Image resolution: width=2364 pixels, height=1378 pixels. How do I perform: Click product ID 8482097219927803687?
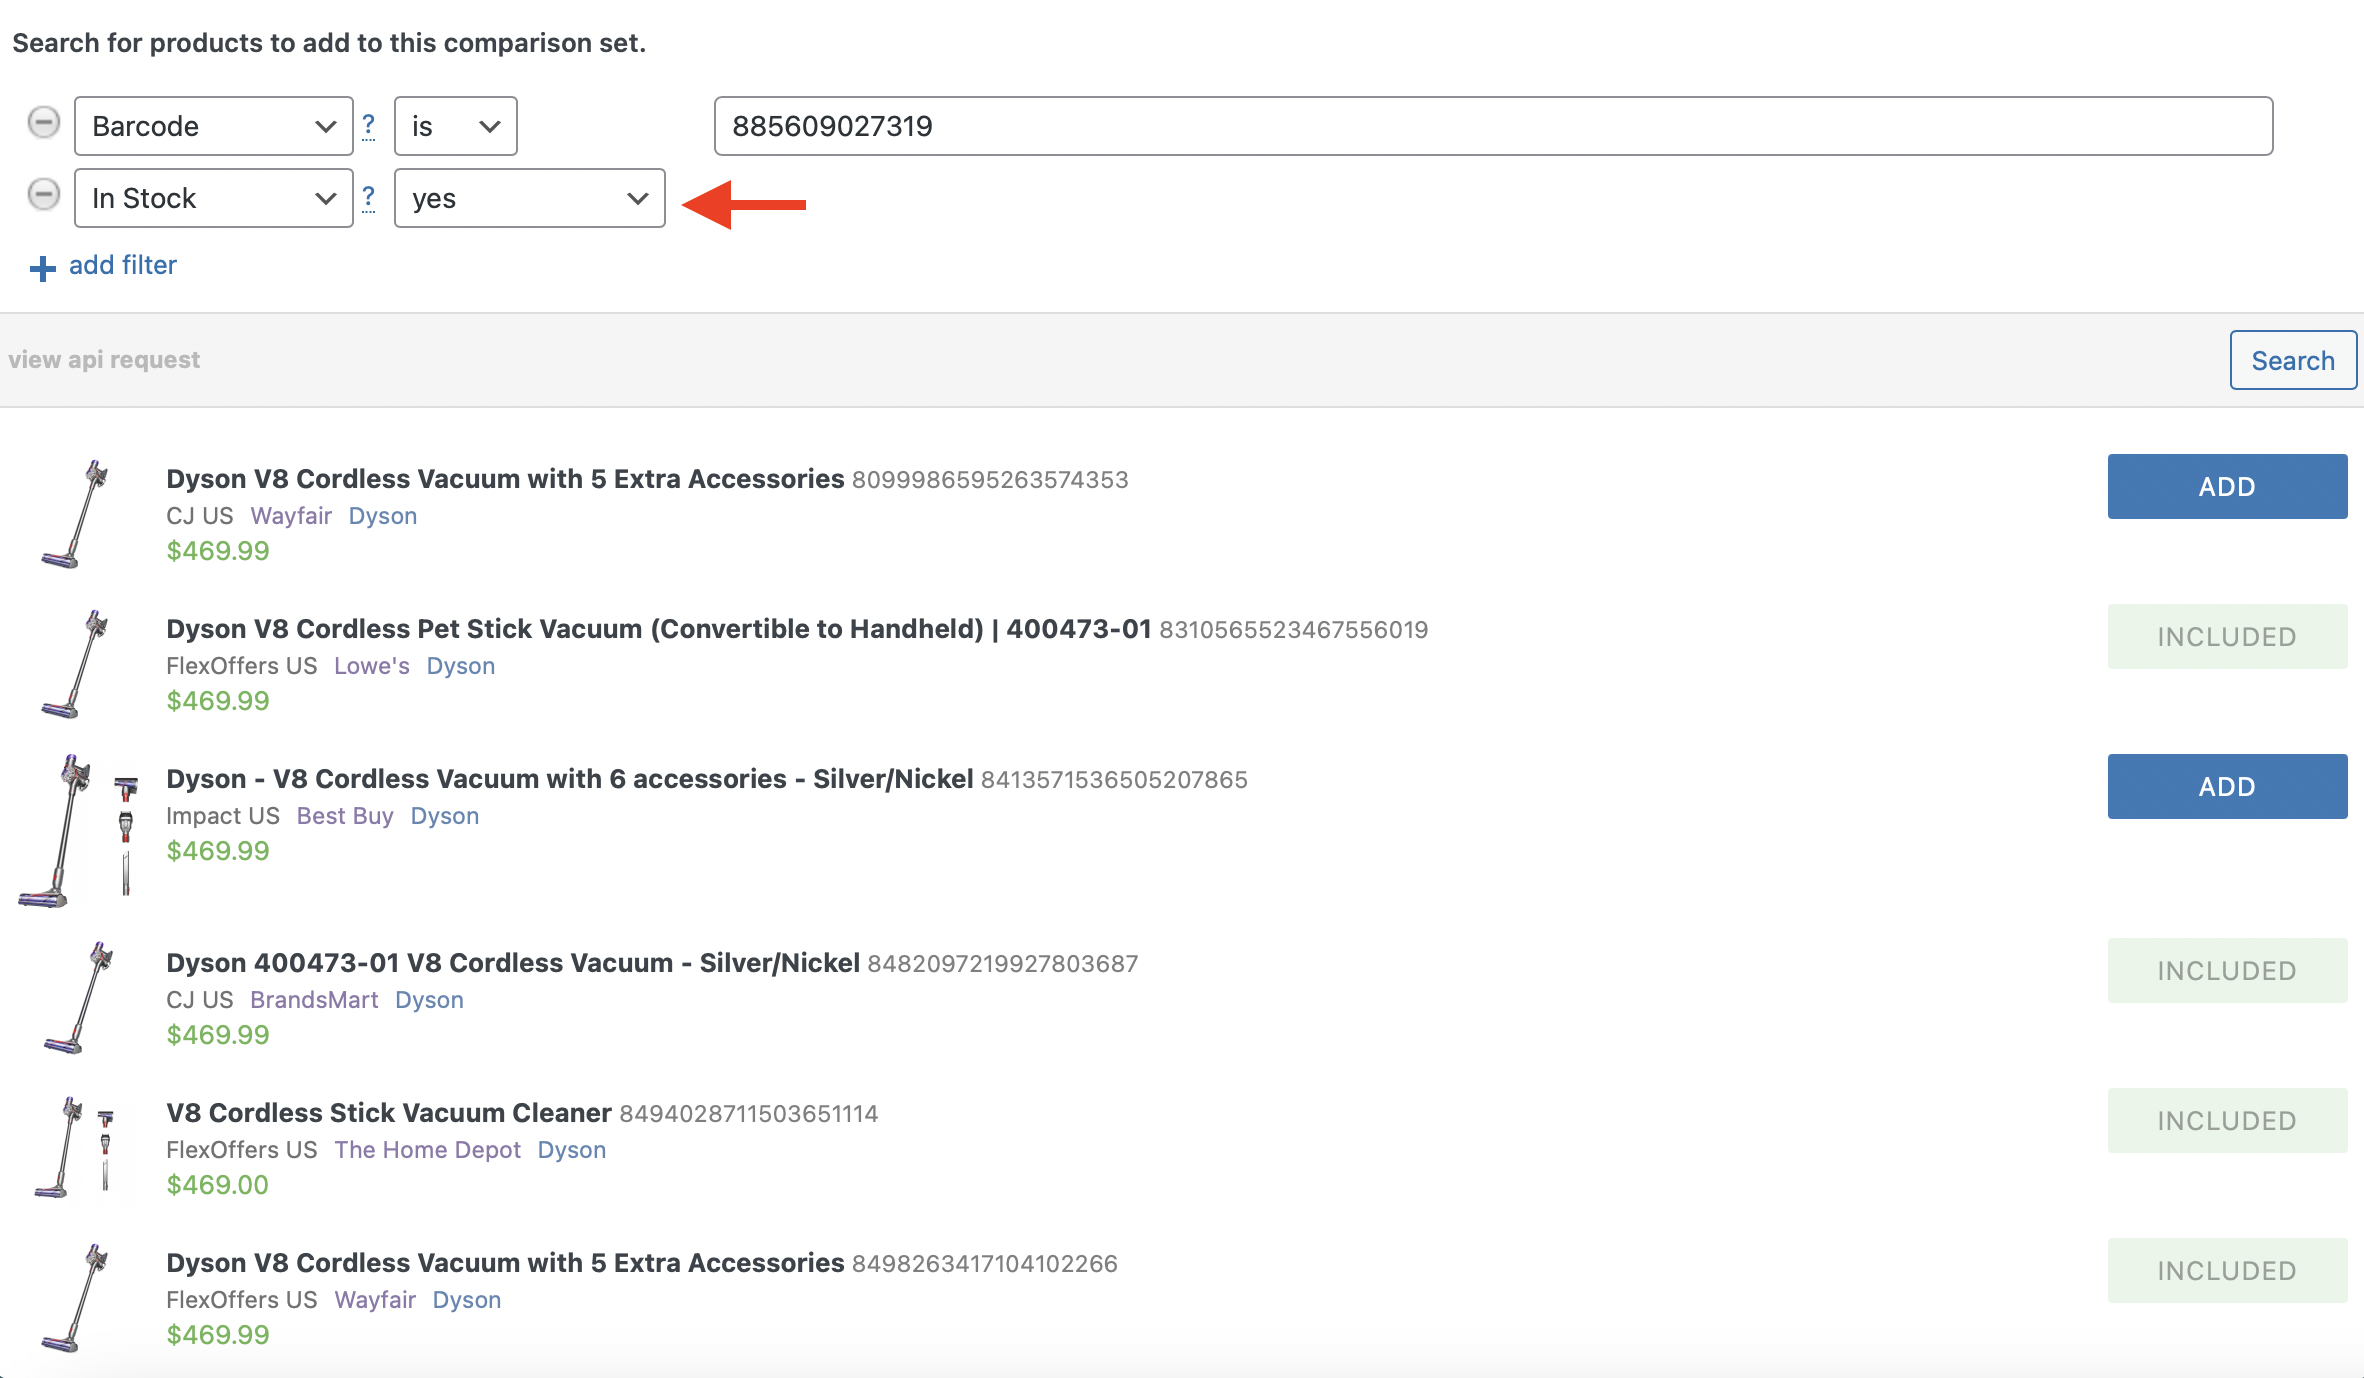click(x=1002, y=964)
